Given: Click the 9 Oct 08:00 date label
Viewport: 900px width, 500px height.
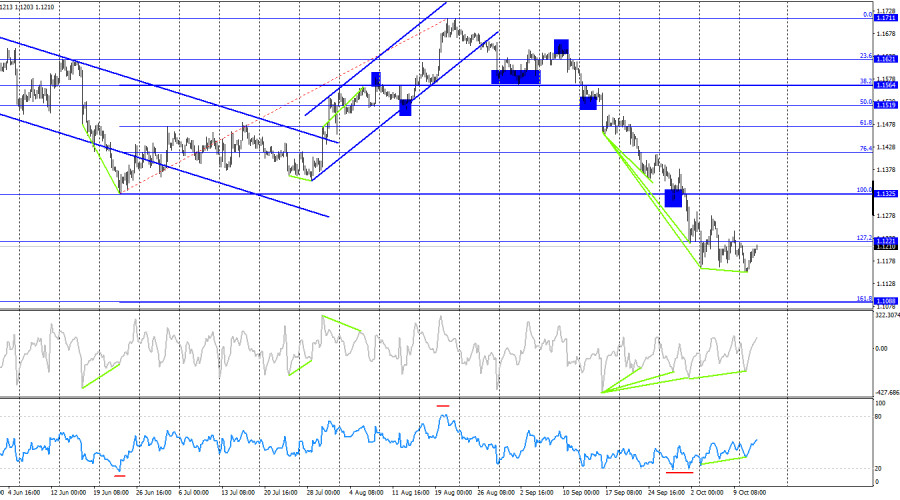Looking at the screenshot, I should pos(749,493).
